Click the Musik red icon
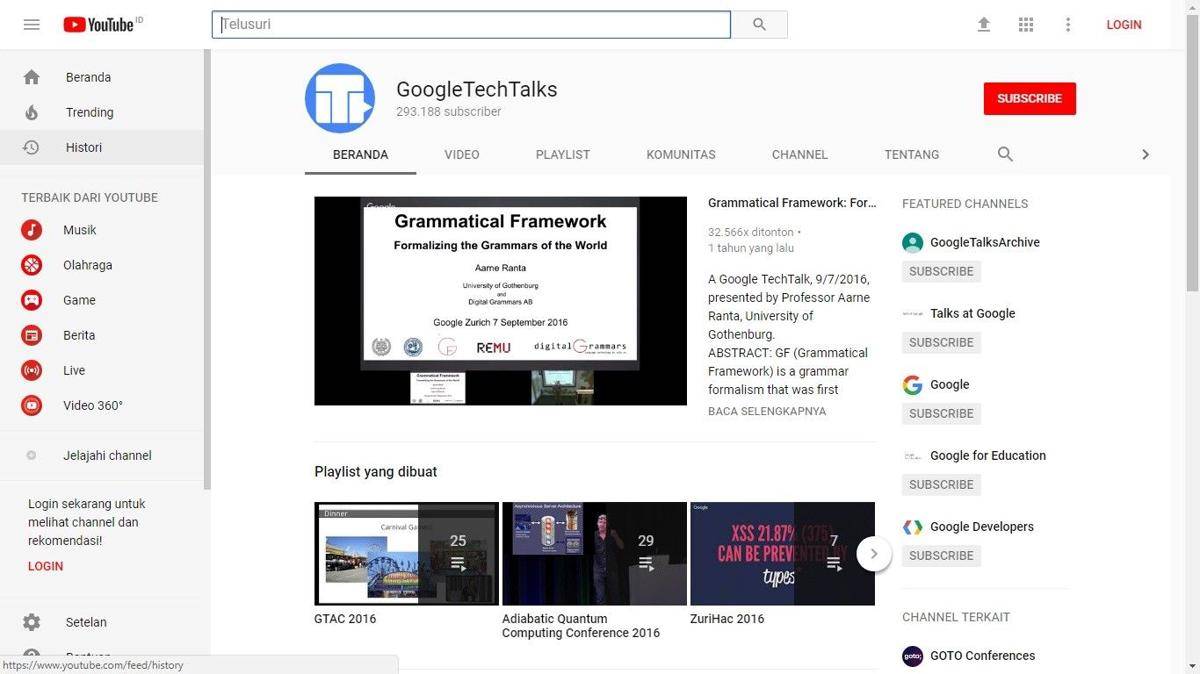Screen dimensions: 1200x674 (x=32, y=230)
